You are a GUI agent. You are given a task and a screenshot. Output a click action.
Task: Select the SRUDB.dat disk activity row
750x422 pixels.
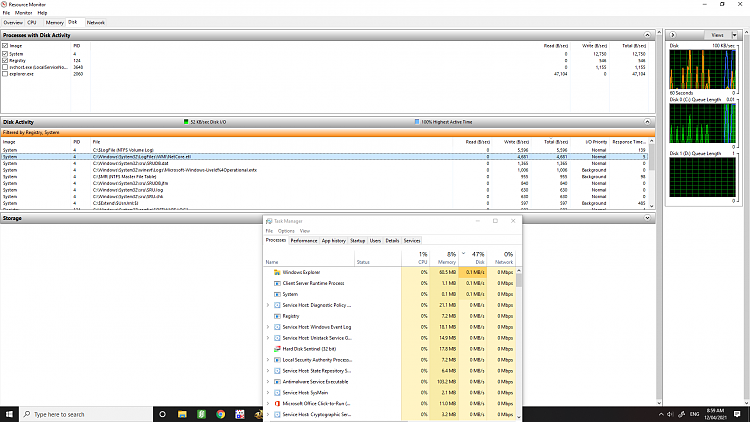pyautogui.click(x=324, y=164)
